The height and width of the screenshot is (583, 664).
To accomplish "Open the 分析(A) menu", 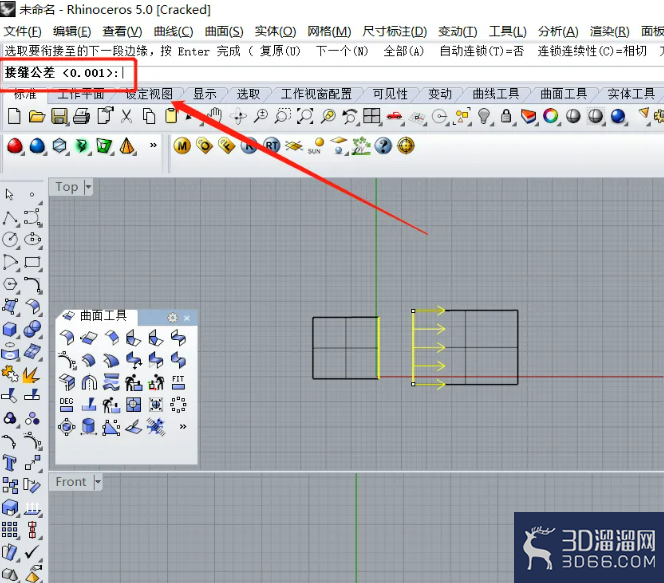I will 558,31.
